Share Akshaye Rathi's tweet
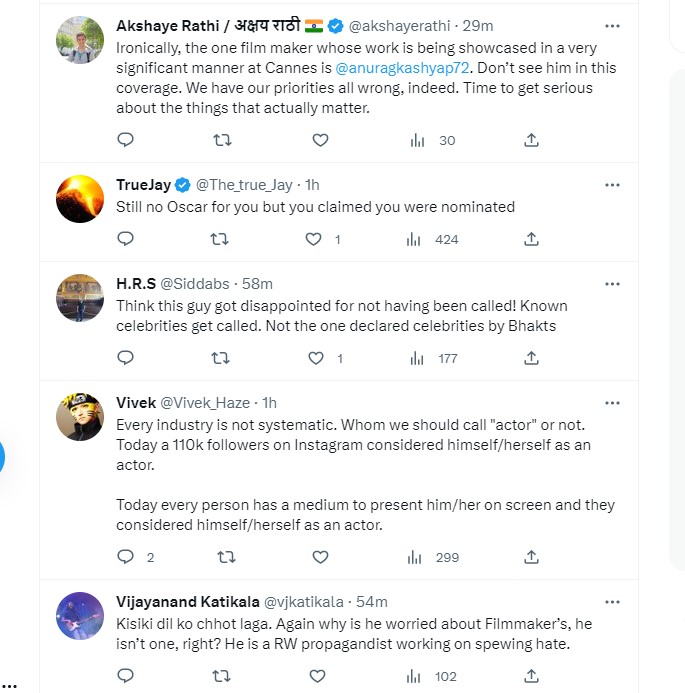The image size is (685, 693). (532, 140)
